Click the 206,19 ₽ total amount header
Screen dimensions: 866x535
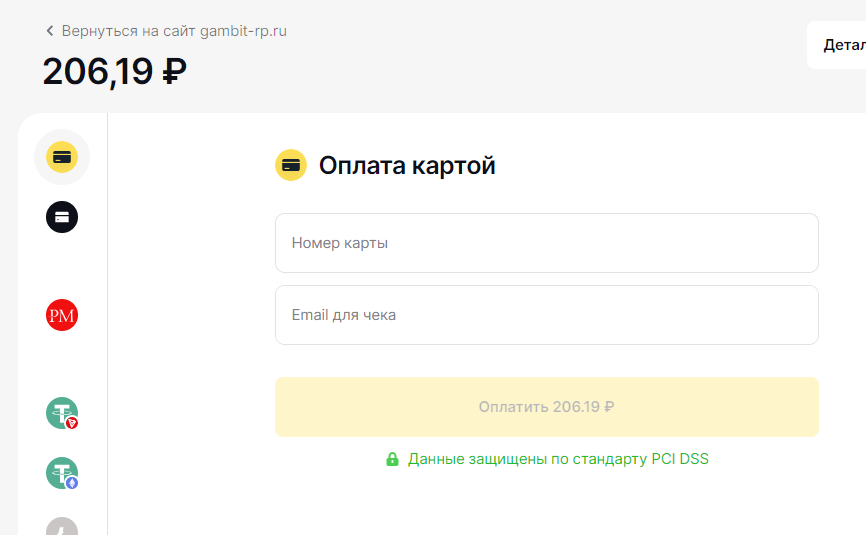(114, 72)
